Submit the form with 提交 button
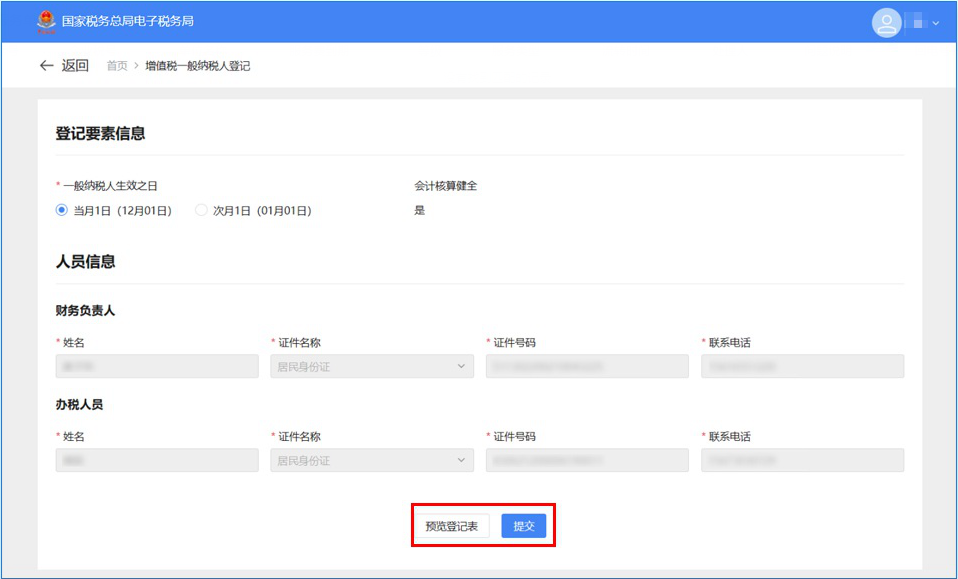Viewport: 958px width, 579px height. 524,526
